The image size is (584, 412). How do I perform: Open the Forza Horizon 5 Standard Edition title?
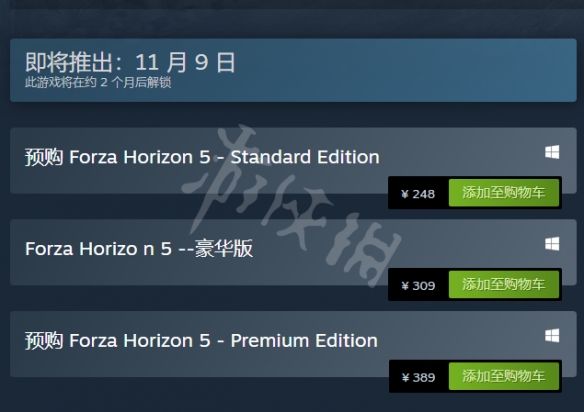pos(202,157)
